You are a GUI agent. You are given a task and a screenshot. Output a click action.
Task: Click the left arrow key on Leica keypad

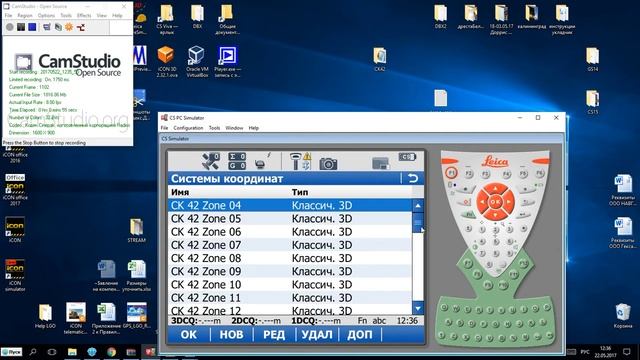tap(482, 202)
